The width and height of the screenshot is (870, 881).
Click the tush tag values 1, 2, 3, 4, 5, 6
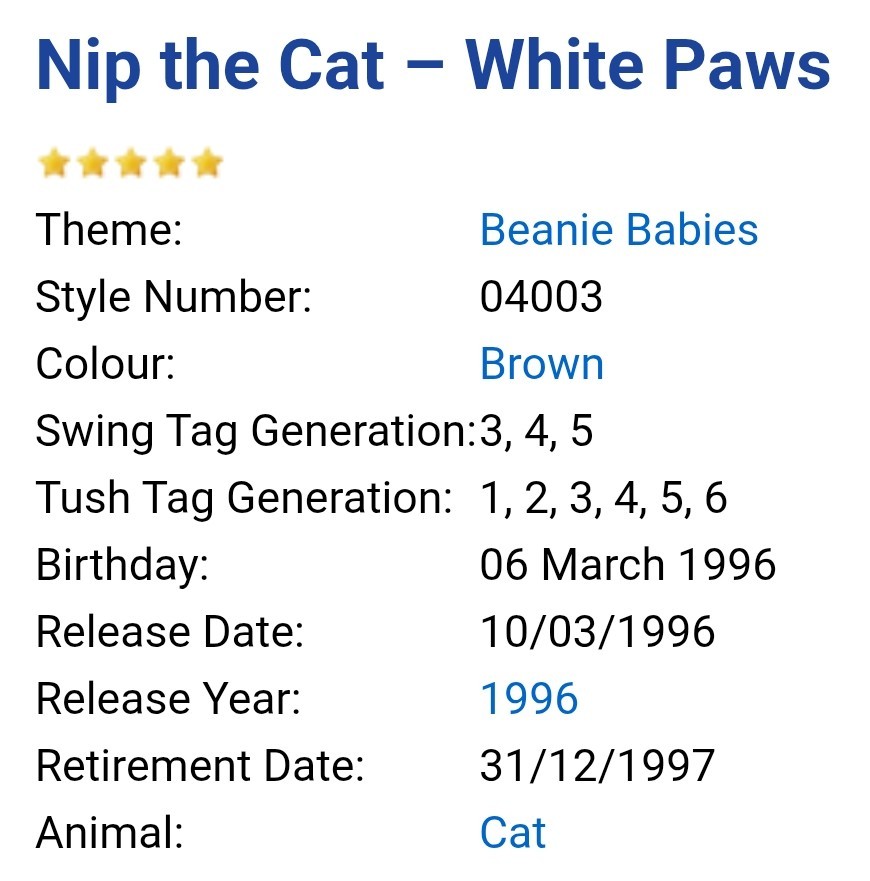coord(603,498)
